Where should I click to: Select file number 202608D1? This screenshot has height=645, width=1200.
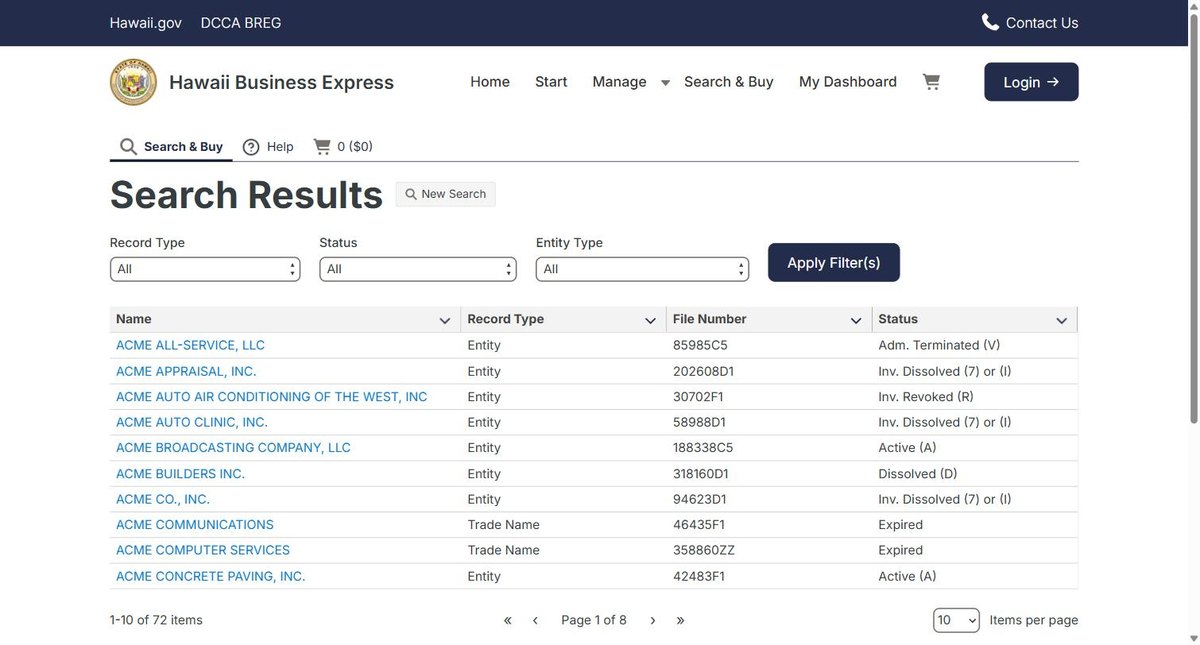[x=703, y=371]
